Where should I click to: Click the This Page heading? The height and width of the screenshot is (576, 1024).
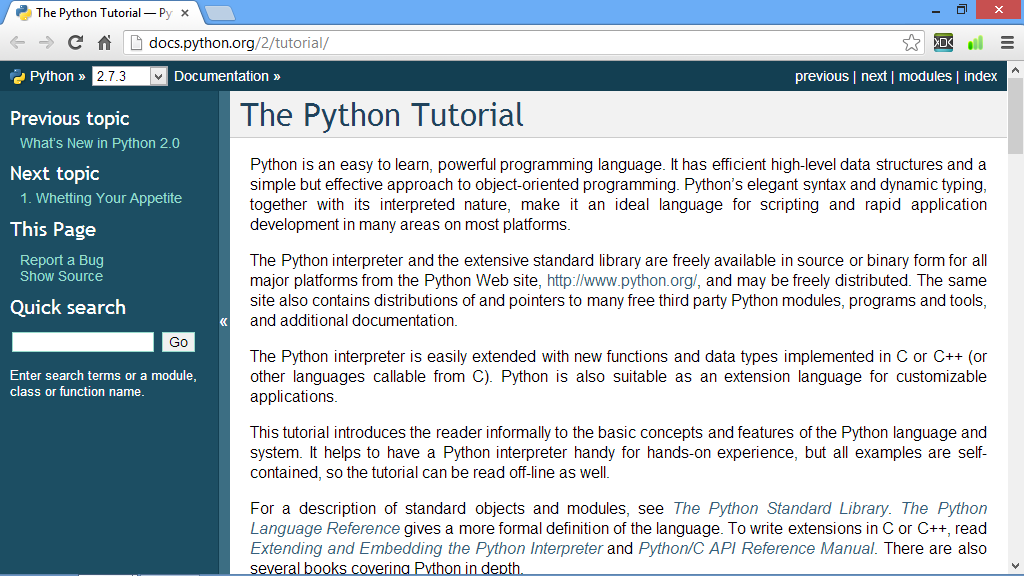pyautogui.click(x=53, y=230)
